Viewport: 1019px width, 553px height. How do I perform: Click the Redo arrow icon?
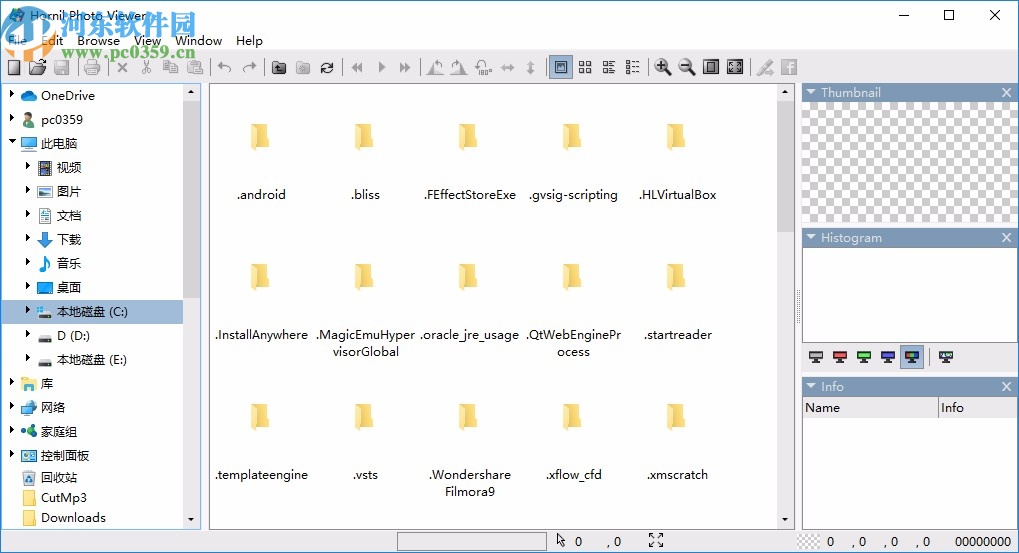tap(250, 67)
